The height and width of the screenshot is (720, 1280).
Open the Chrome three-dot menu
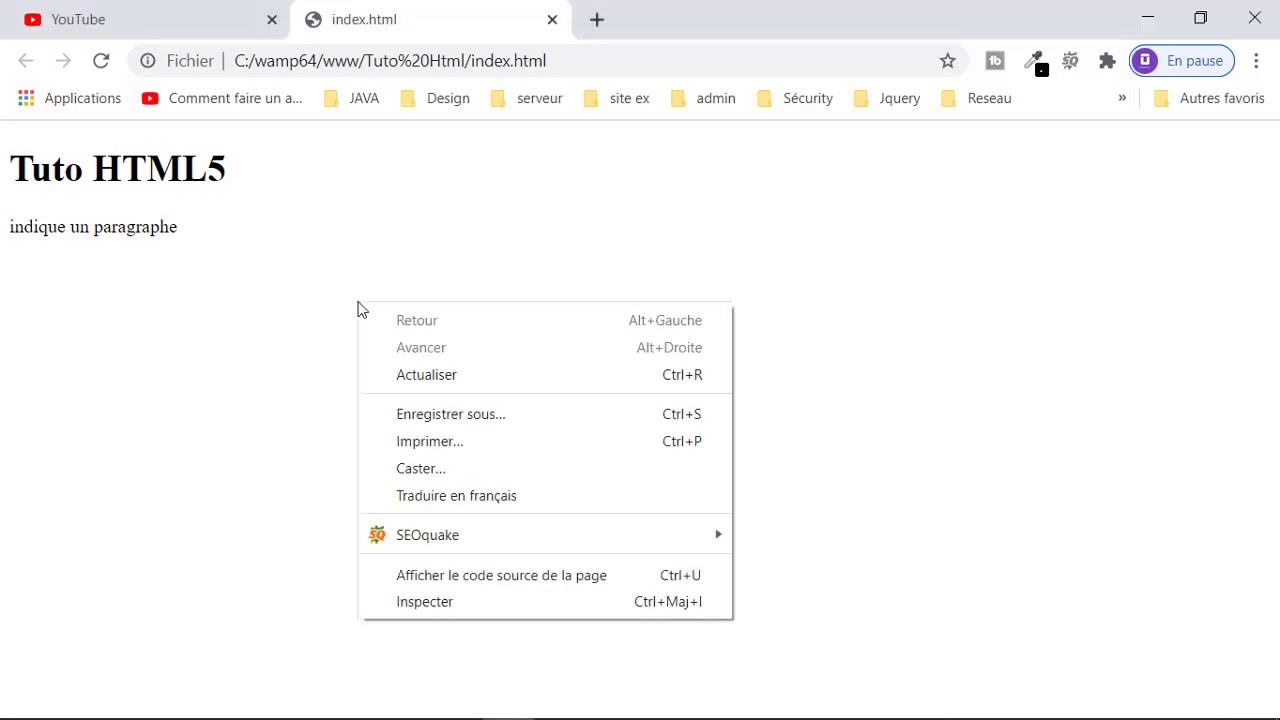(1256, 61)
